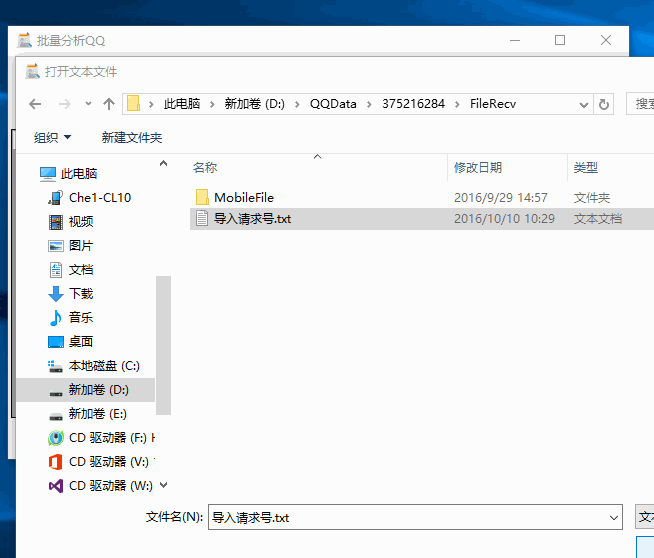Viewport: 654px width, 558px height.
Task: Select CD 驱动器 (W:) Visual Studio drive
Action: (x=101, y=486)
